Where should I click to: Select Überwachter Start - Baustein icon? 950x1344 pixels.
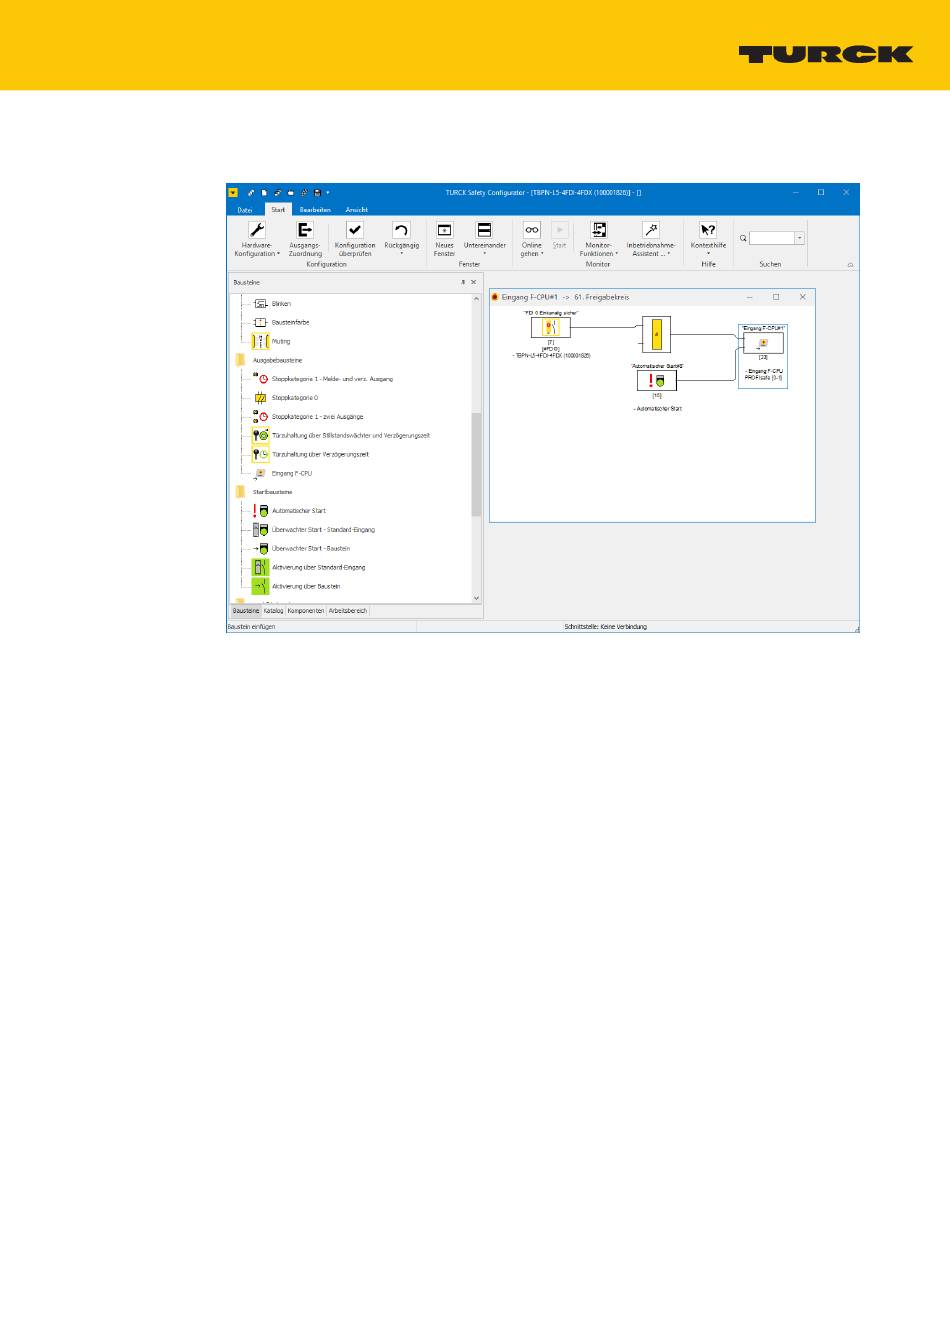pos(261,549)
